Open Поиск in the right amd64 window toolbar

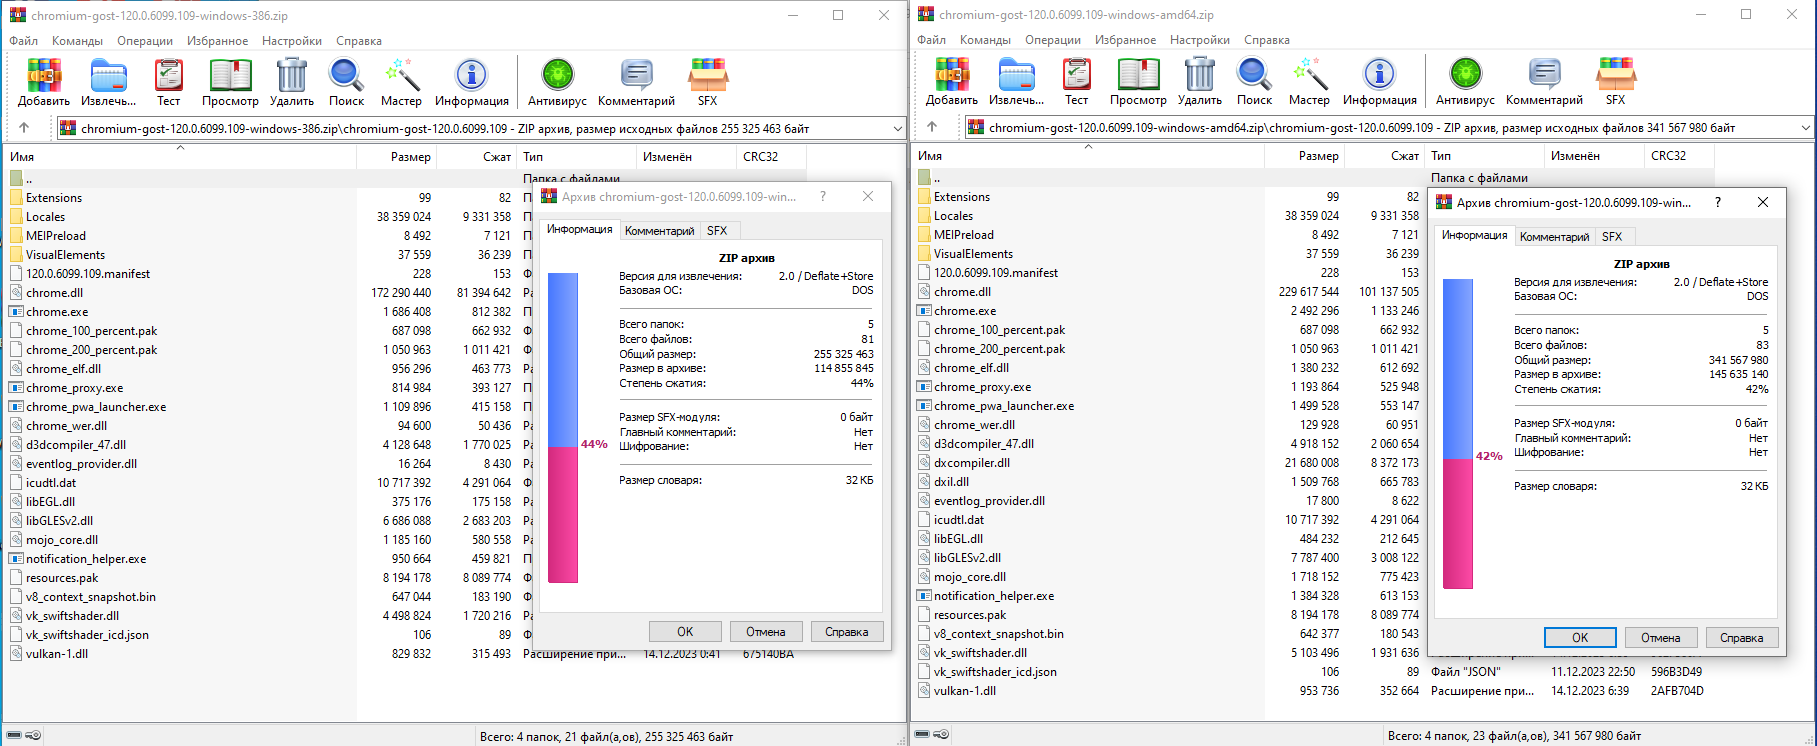tap(1254, 81)
